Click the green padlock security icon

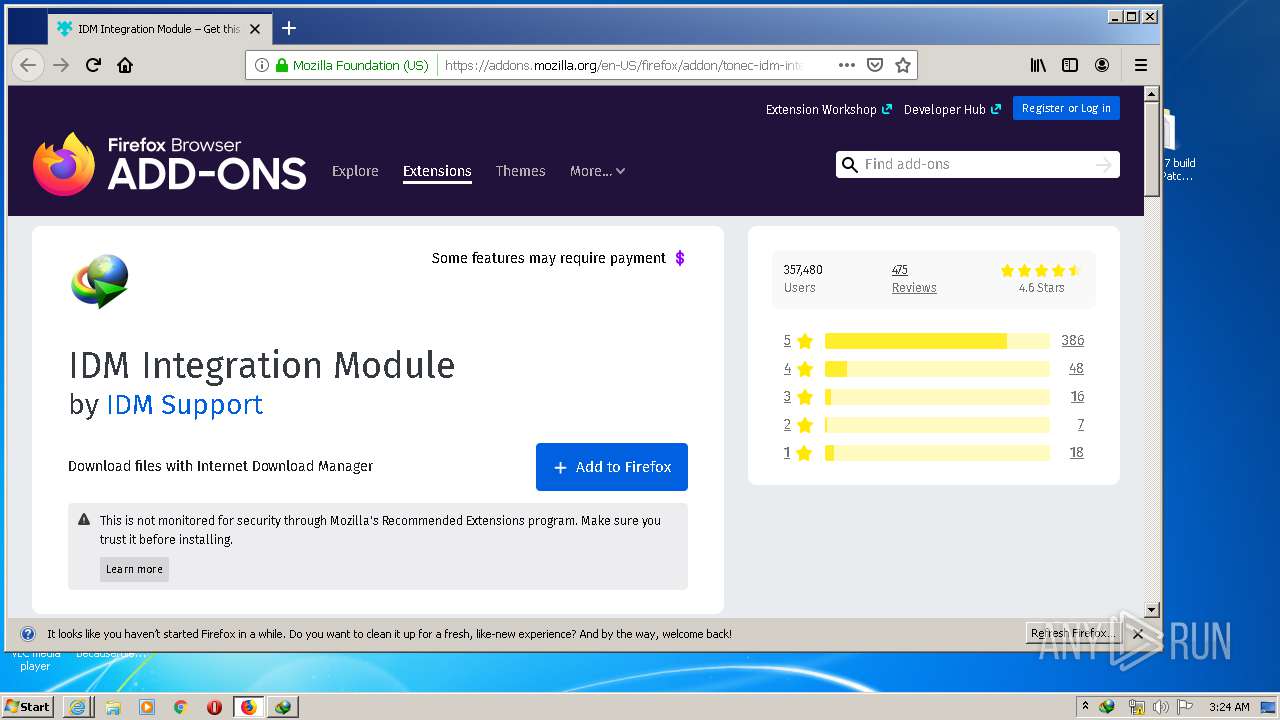[282, 65]
